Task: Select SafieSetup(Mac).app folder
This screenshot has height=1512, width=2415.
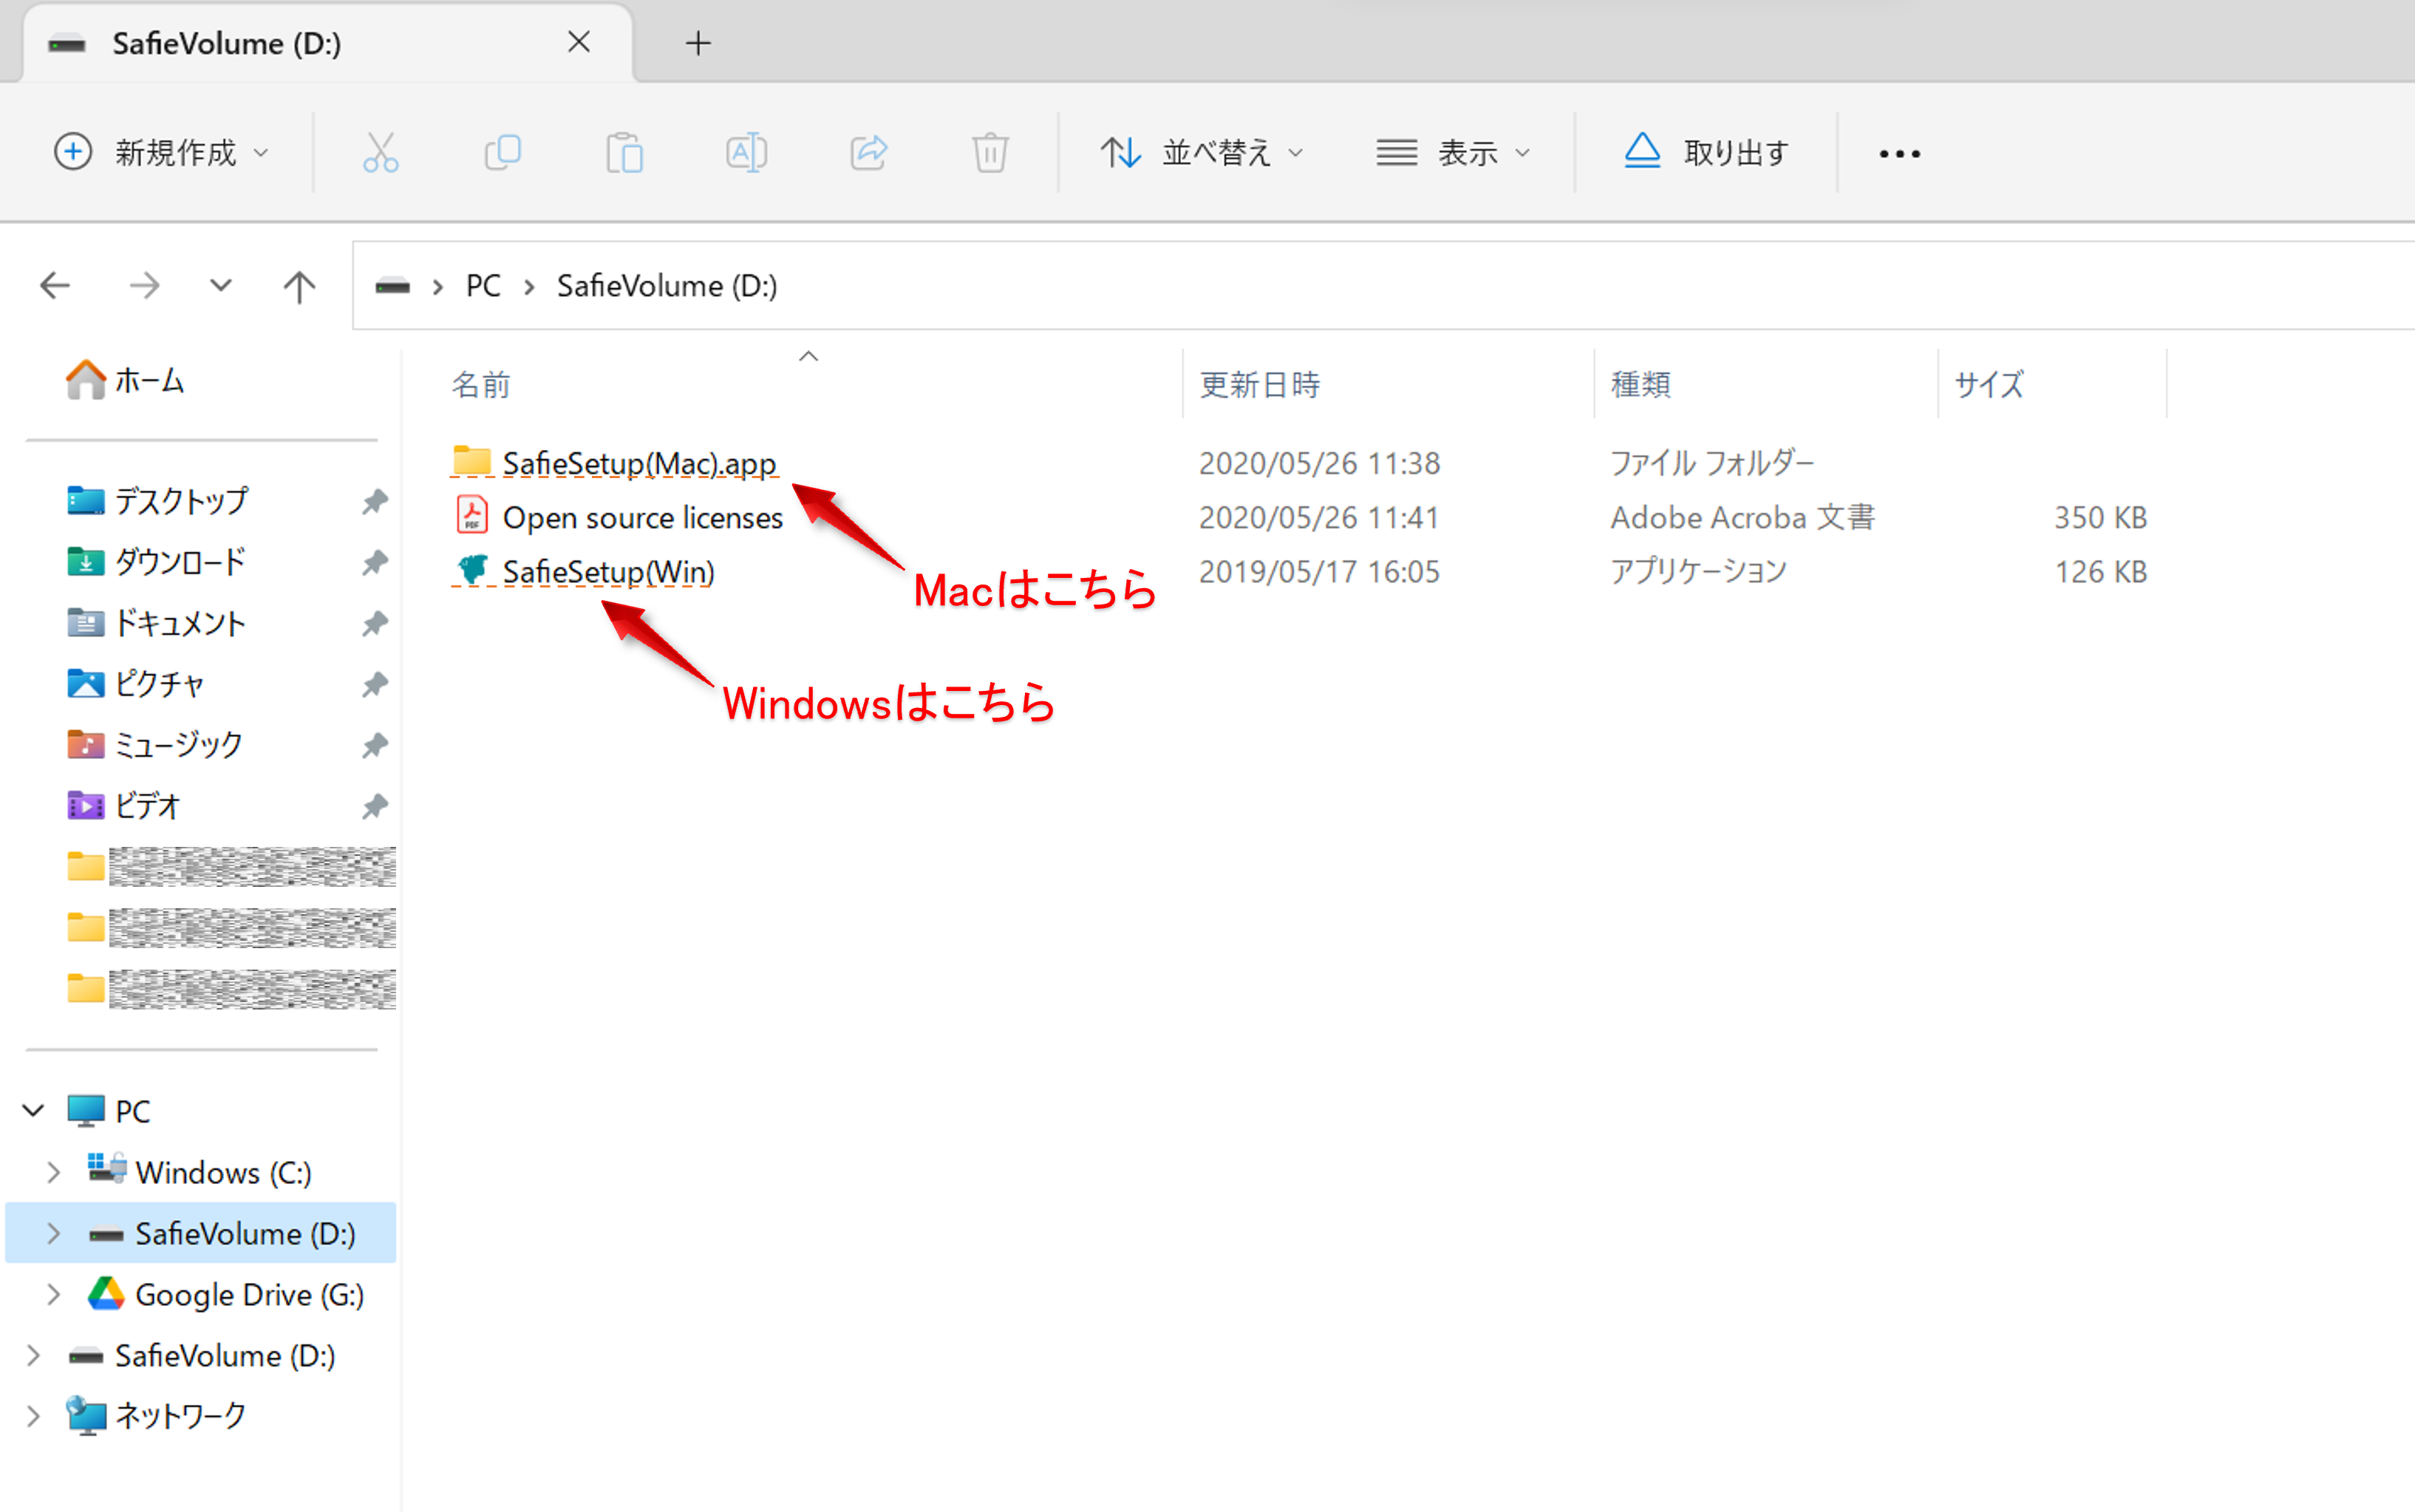Action: 639,463
